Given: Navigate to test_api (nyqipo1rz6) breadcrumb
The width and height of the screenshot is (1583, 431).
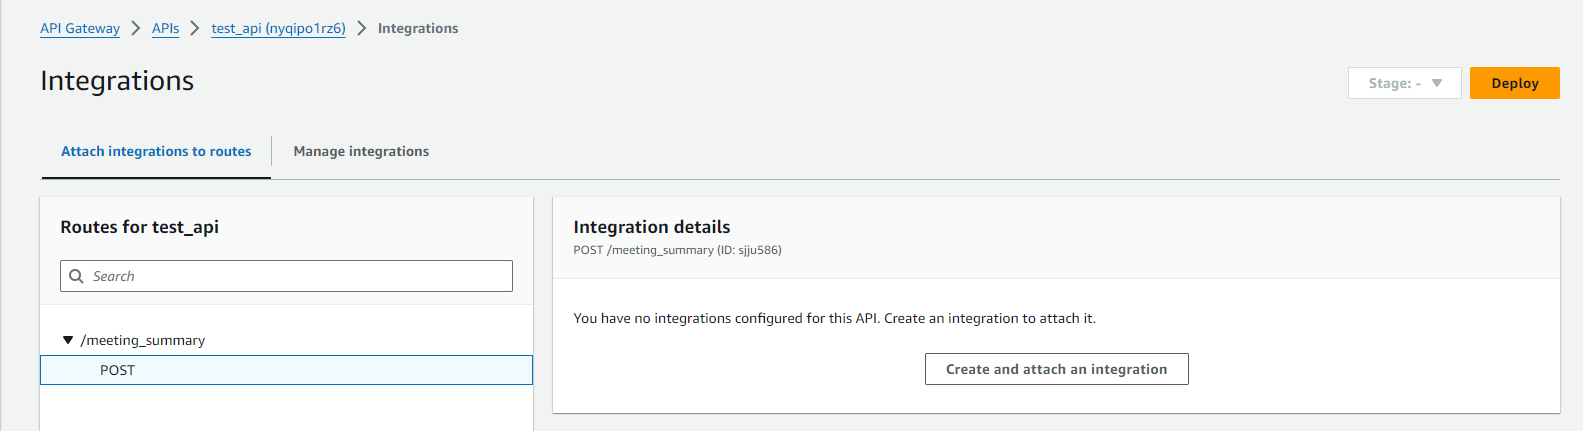Looking at the screenshot, I should click(278, 28).
